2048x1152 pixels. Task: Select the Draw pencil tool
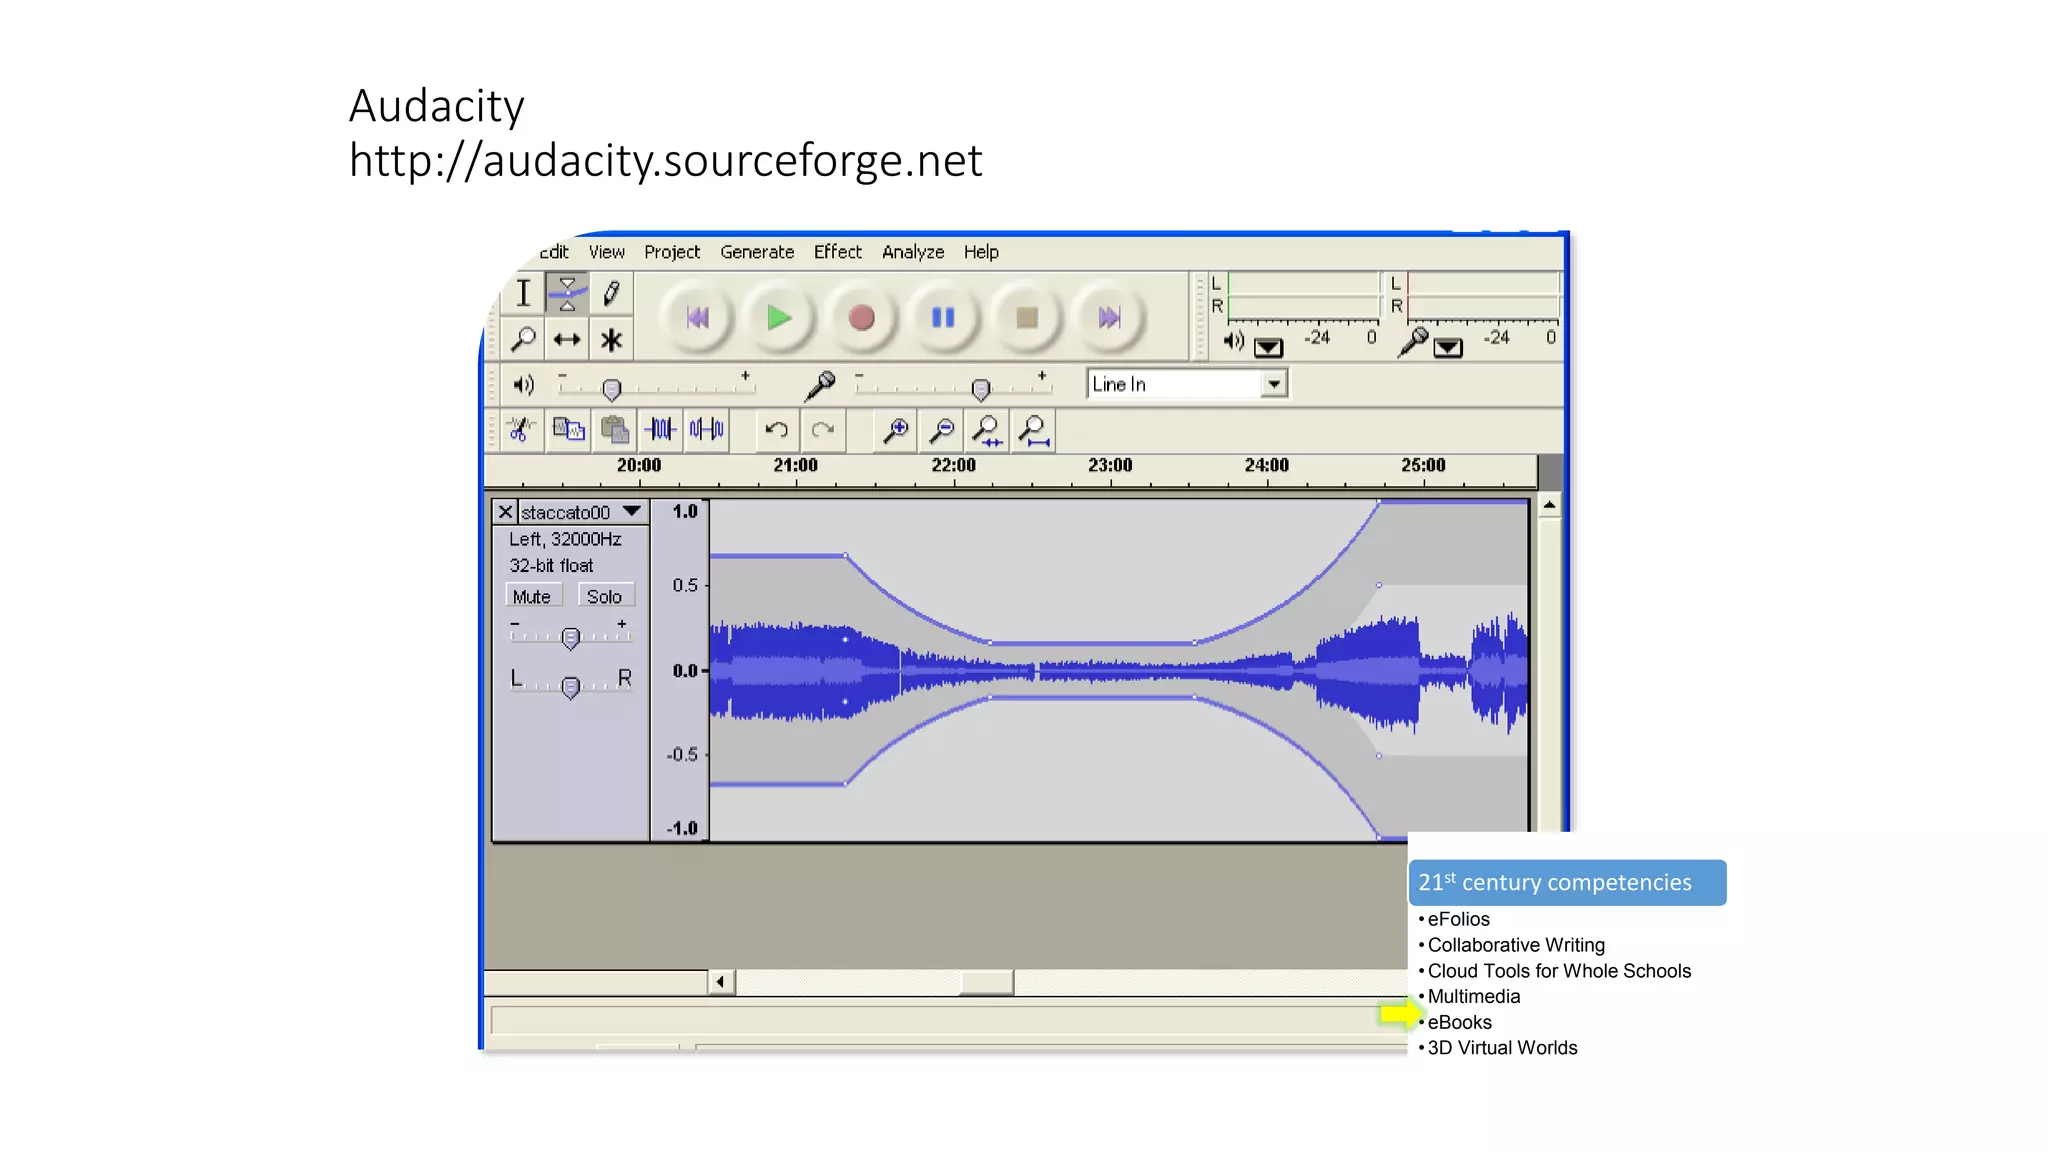click(611, 293)
